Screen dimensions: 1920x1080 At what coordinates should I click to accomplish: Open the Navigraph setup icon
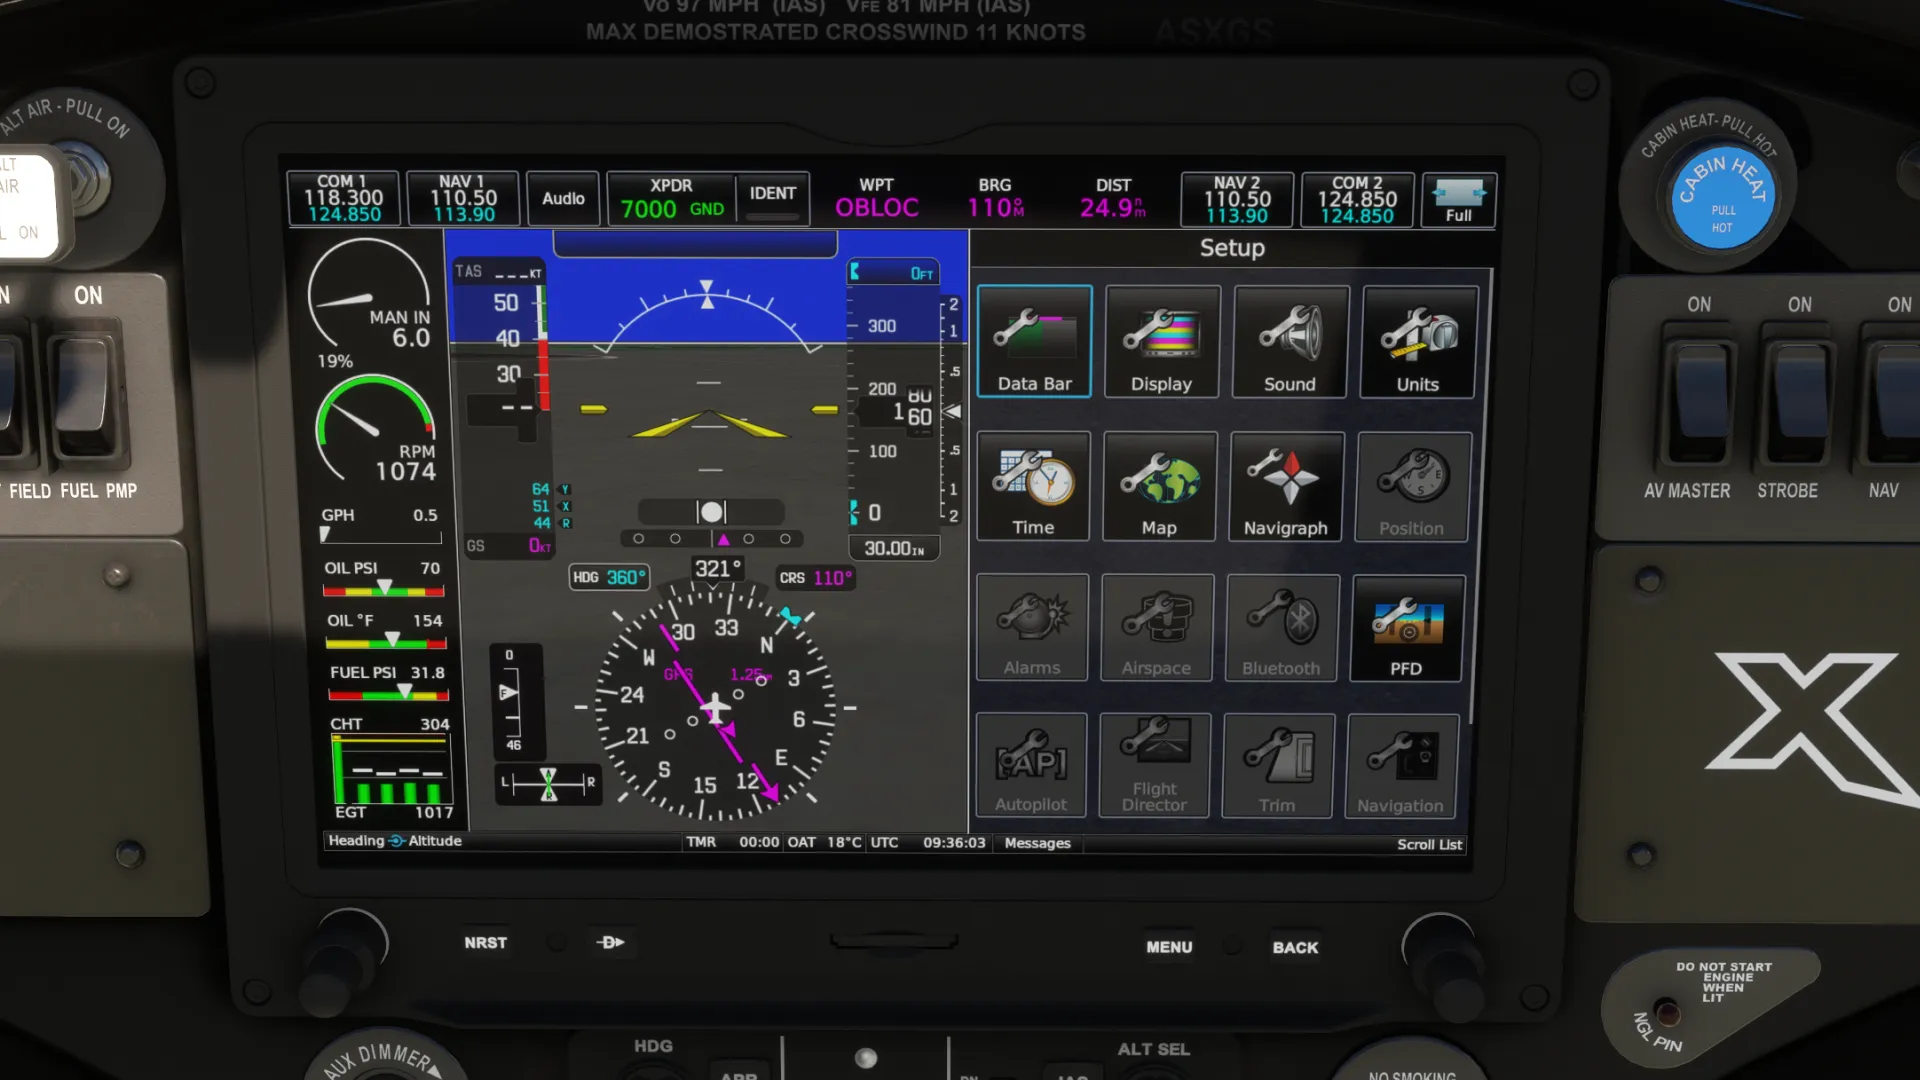click(1286, 487)
